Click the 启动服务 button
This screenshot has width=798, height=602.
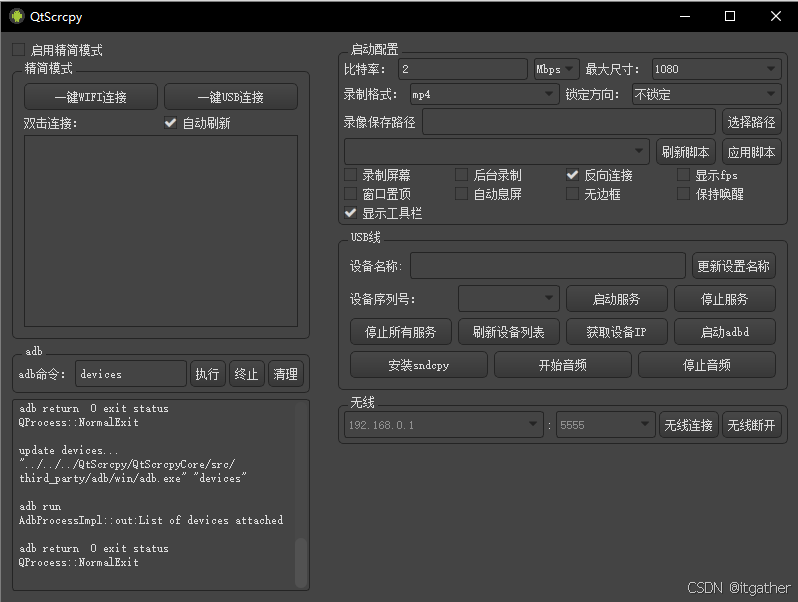tap(616, 299)
